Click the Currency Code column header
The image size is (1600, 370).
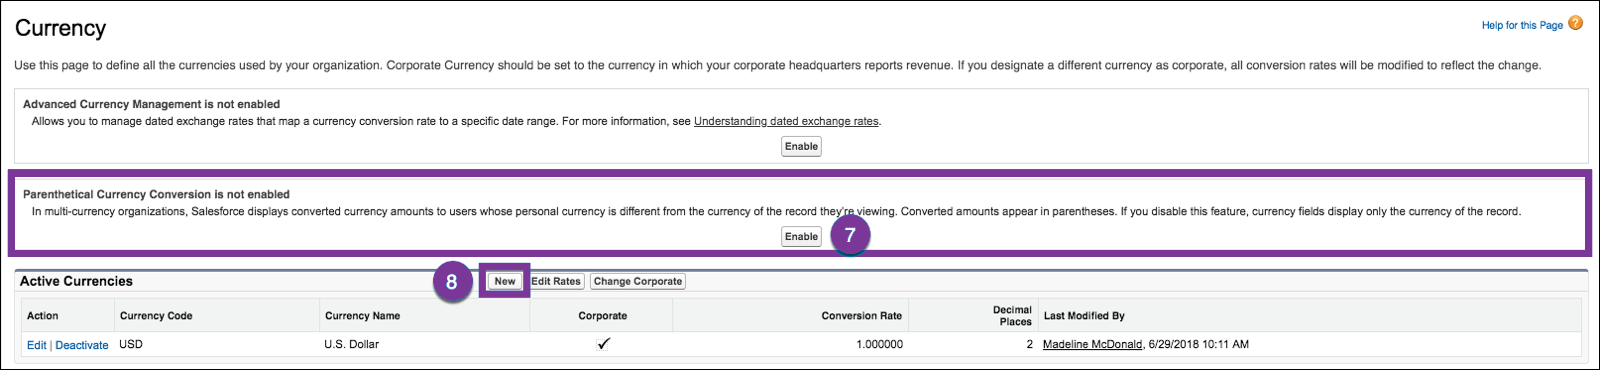[156, 316]
